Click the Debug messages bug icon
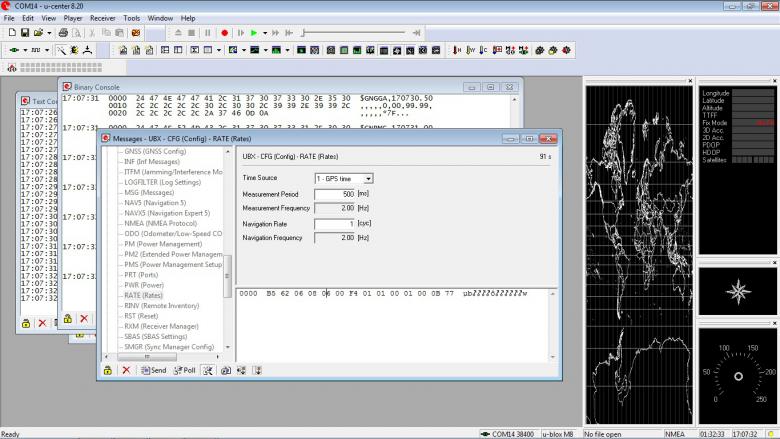780x439 pixels. (x=74, y=50)
